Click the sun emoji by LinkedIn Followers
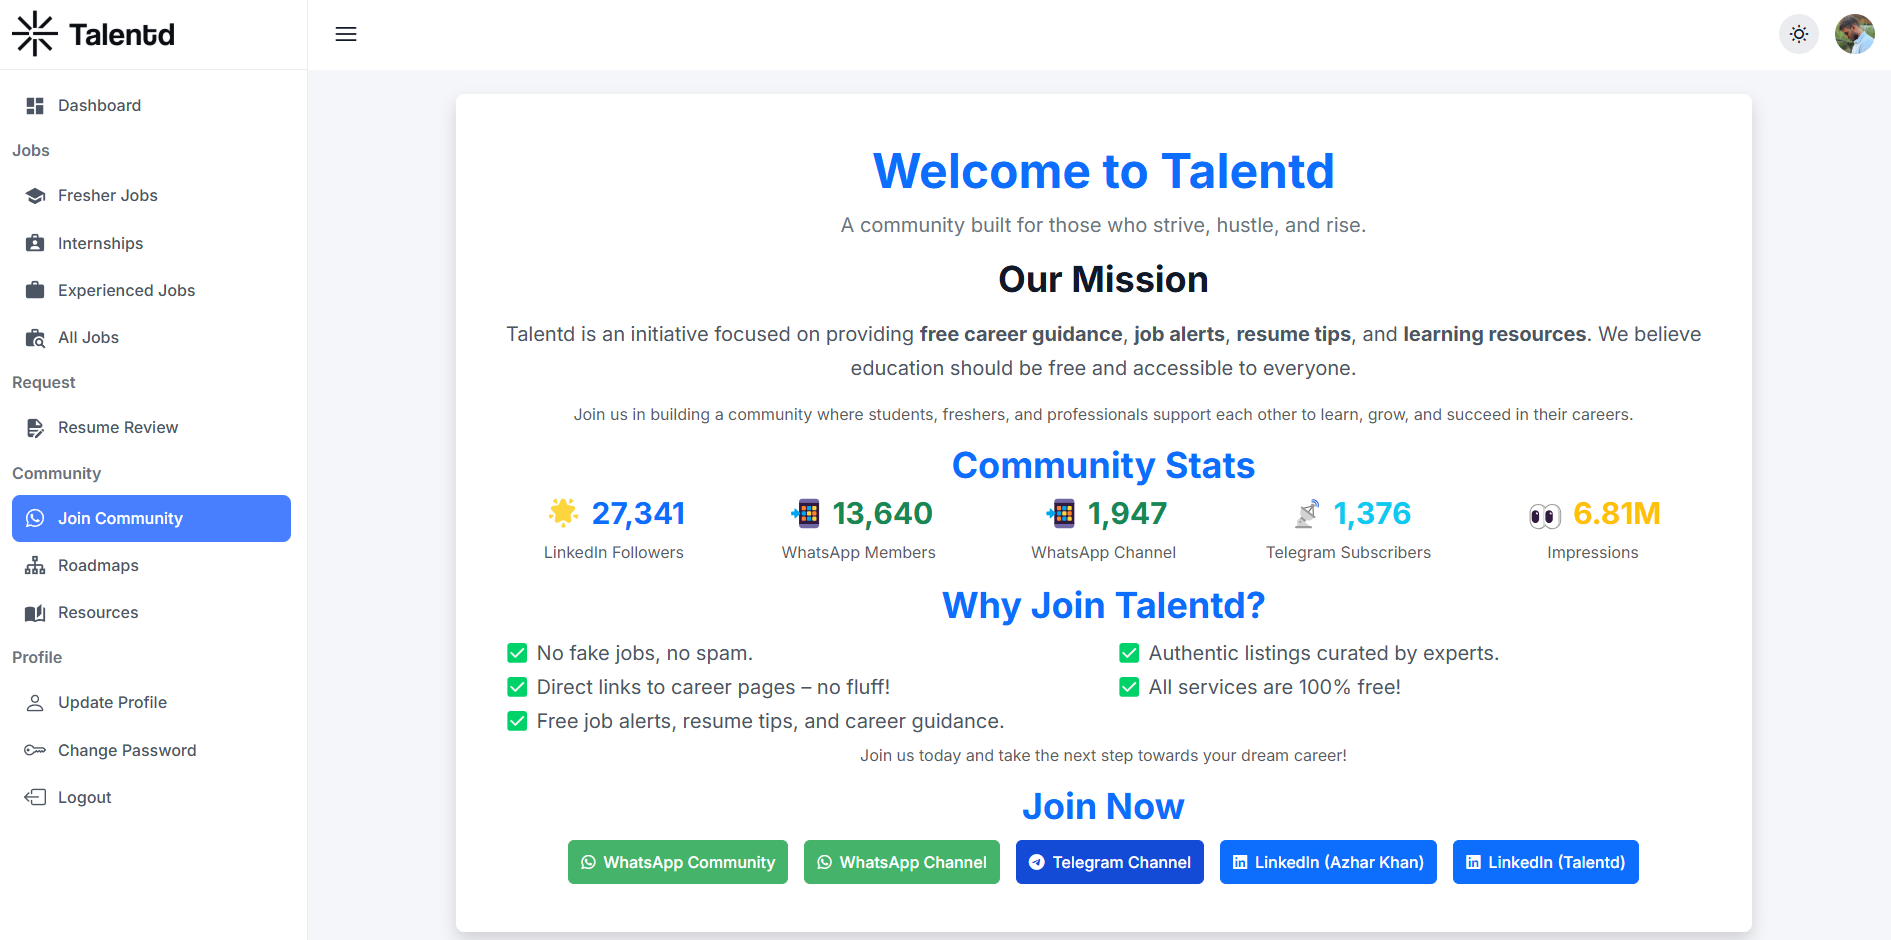Viewport: 1891px width, 940px height. tap(563, 513)
